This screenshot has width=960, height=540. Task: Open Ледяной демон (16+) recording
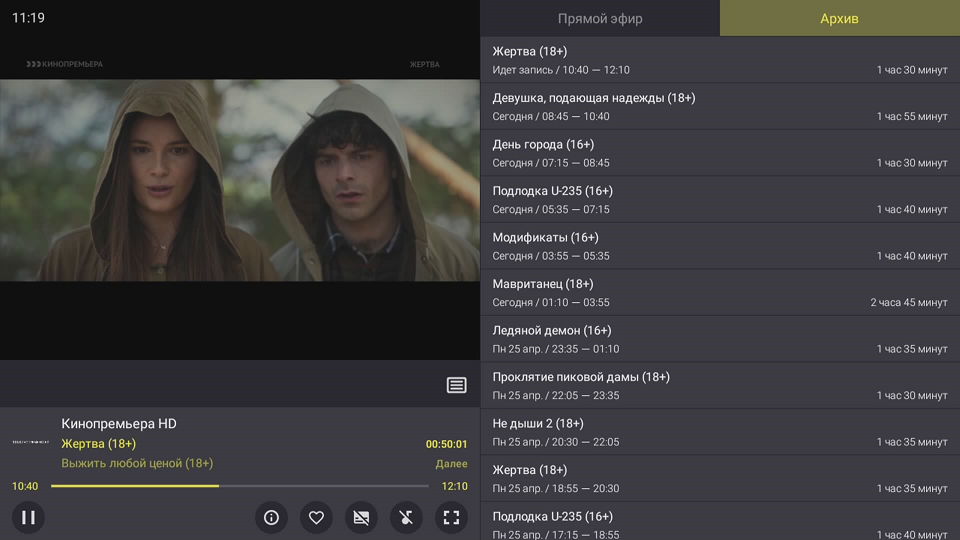719,339
